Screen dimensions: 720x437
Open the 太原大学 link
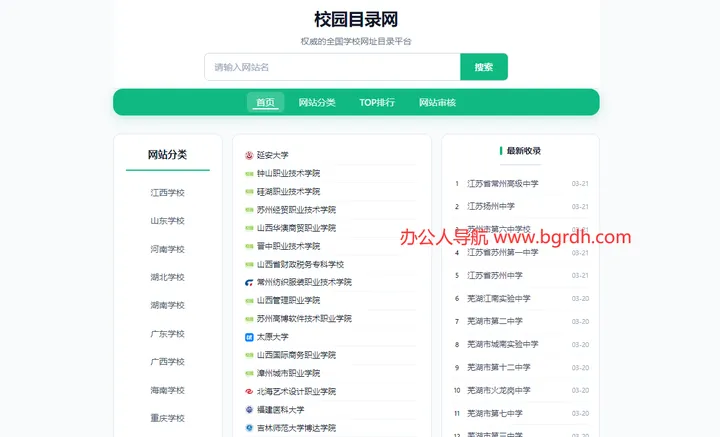pyautogui.click(x=273, y=337)
